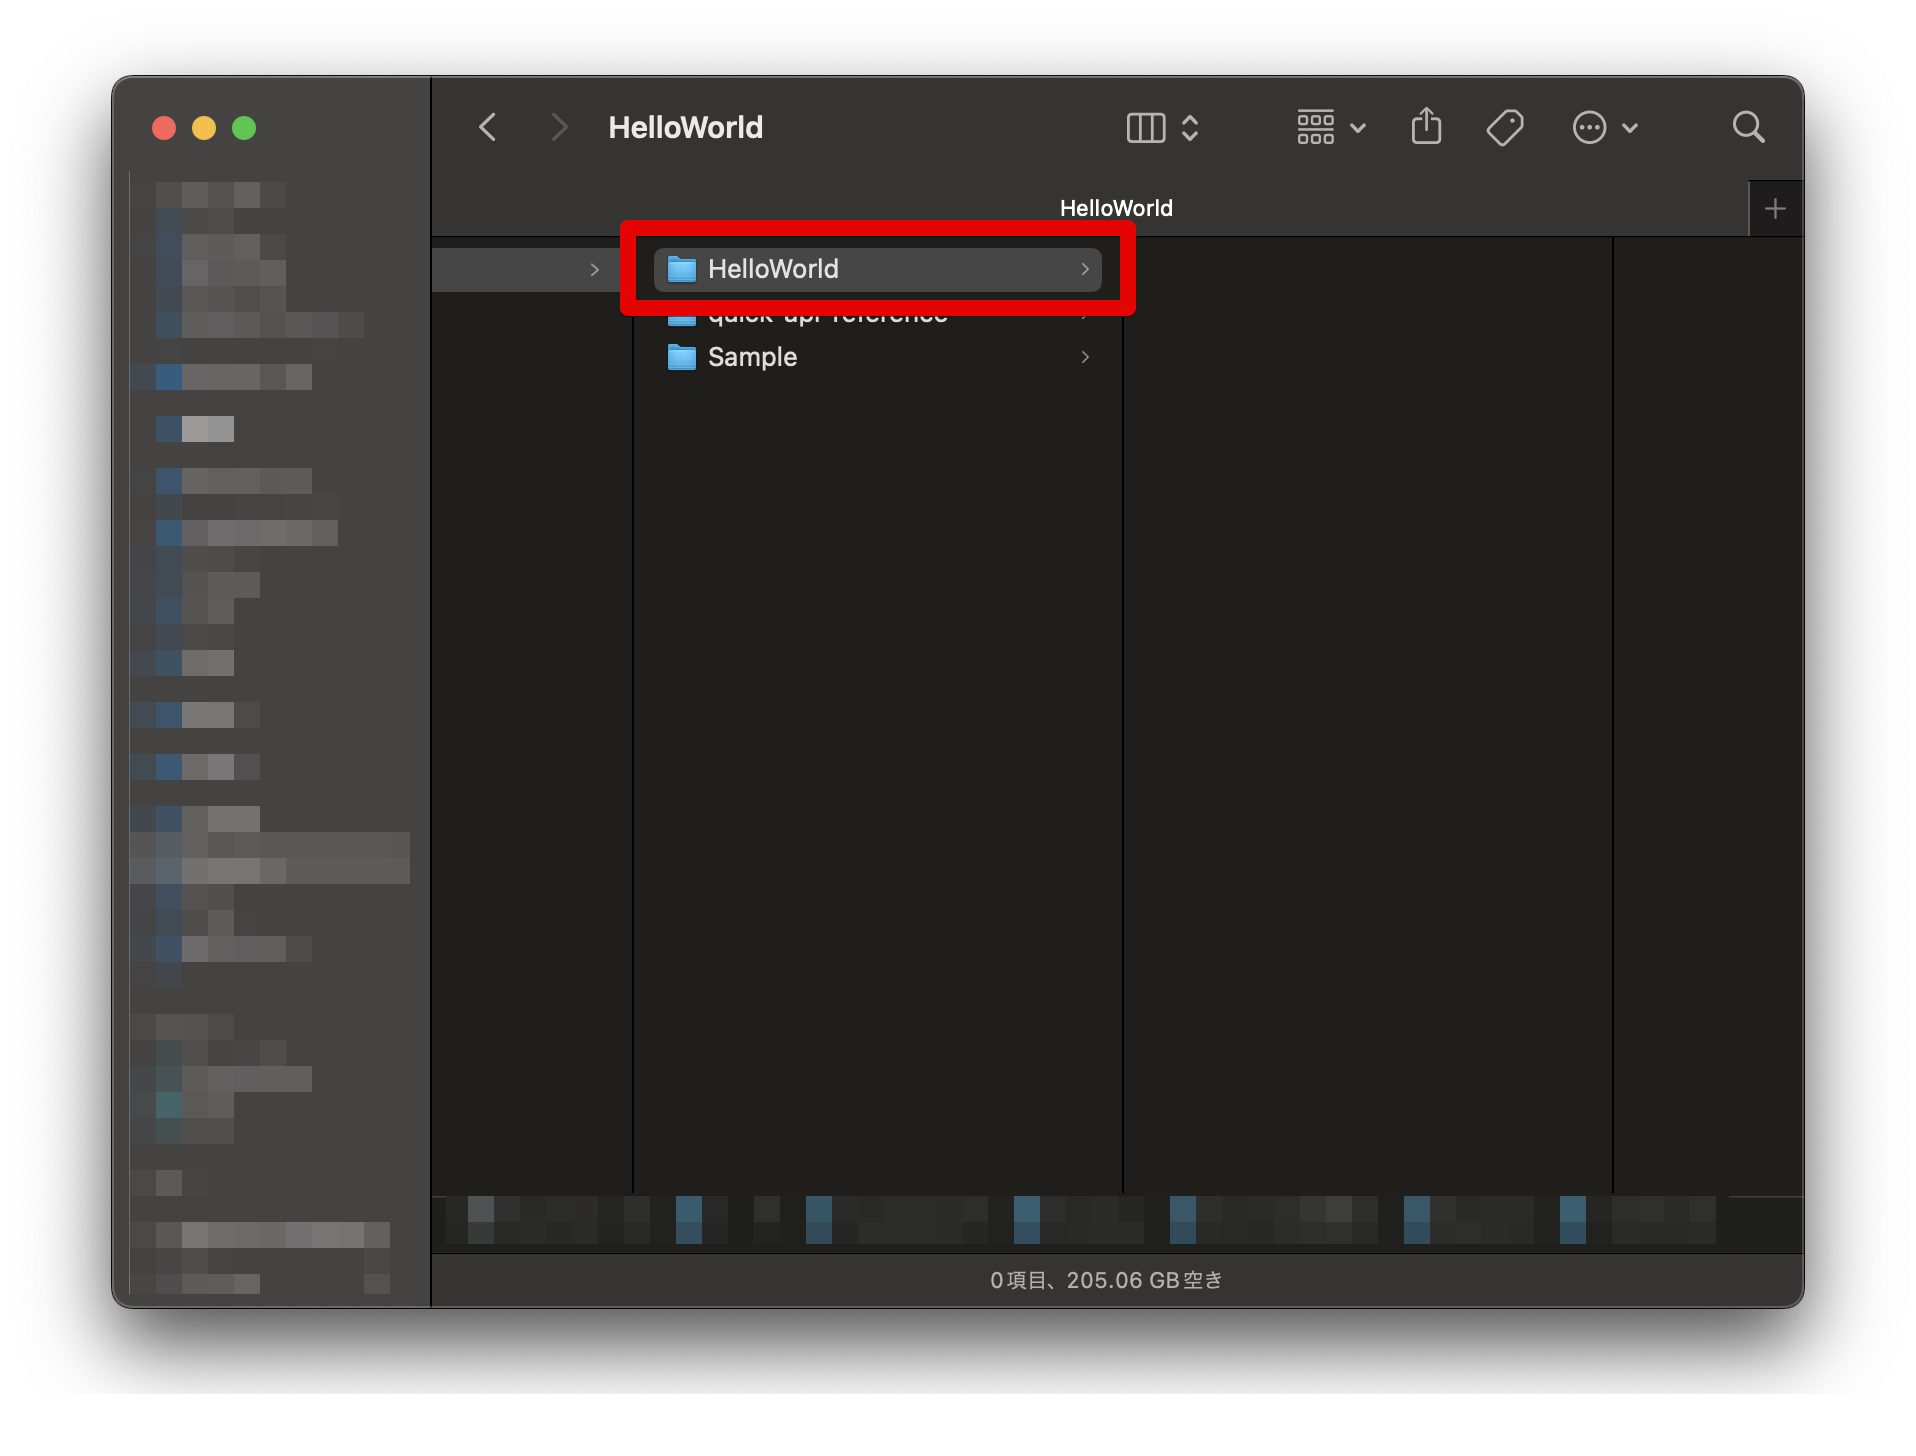Click the Share icon in the toolbar
Screen dimensions: 1916x1456
pyautogui.click(x=1426, y=126)
